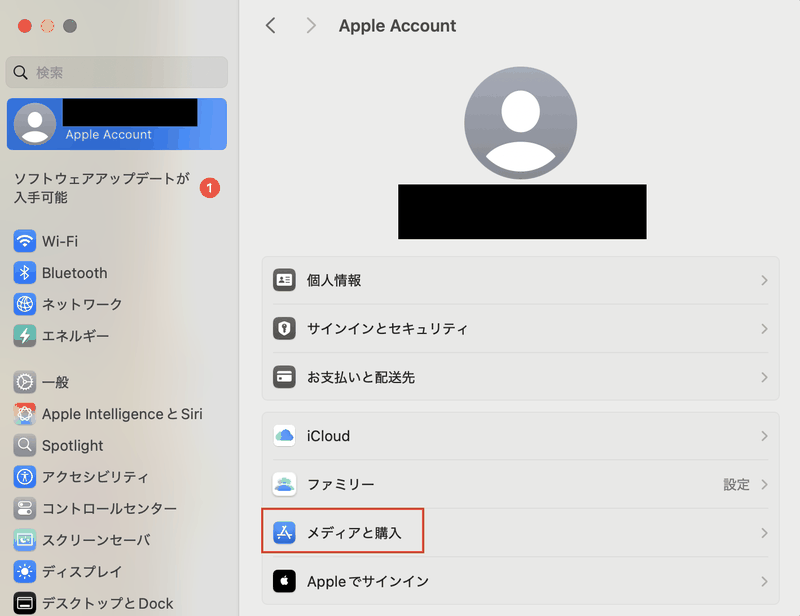The width and height of the screenshot is (800, 616).
Task: Open the デスクトップとDock icon
Action: (24, 603)
